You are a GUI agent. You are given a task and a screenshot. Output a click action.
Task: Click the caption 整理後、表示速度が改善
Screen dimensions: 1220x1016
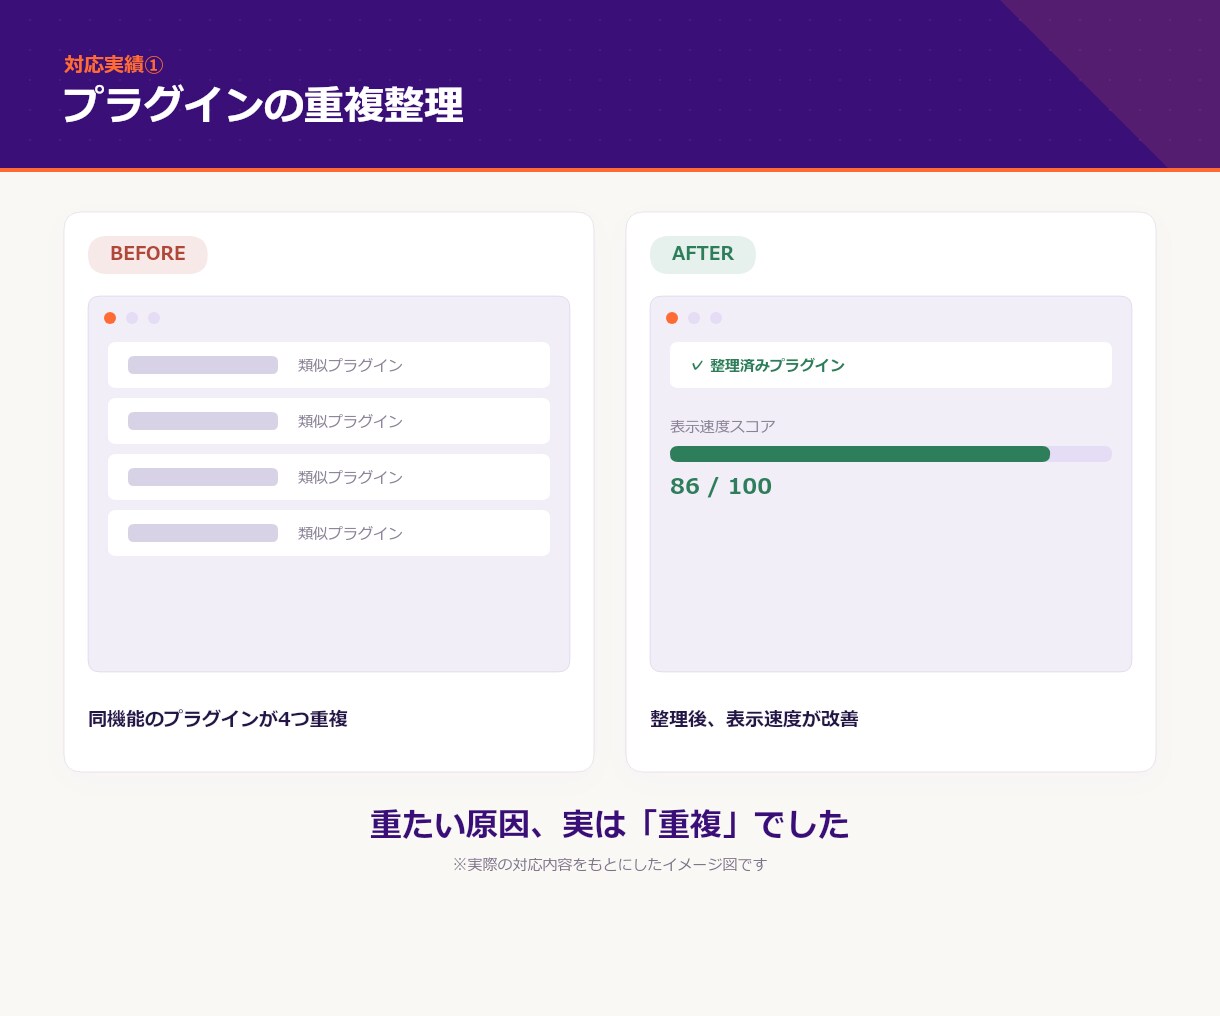[x=754, y=719]
